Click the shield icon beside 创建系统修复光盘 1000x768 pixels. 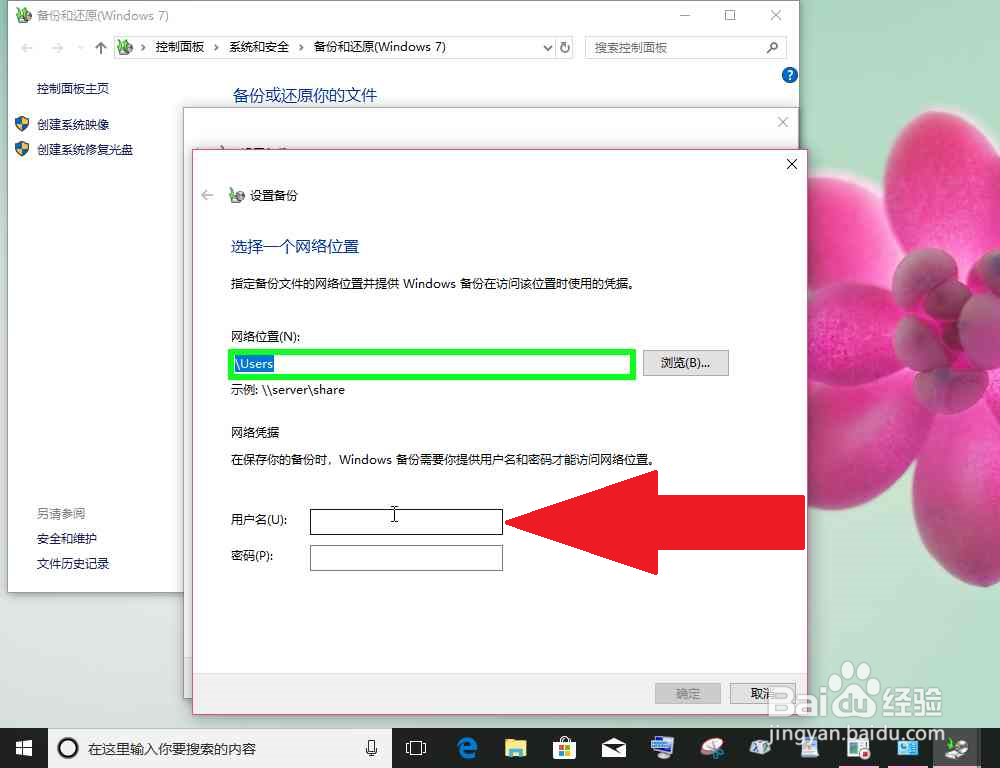click(x=22, y=149)
